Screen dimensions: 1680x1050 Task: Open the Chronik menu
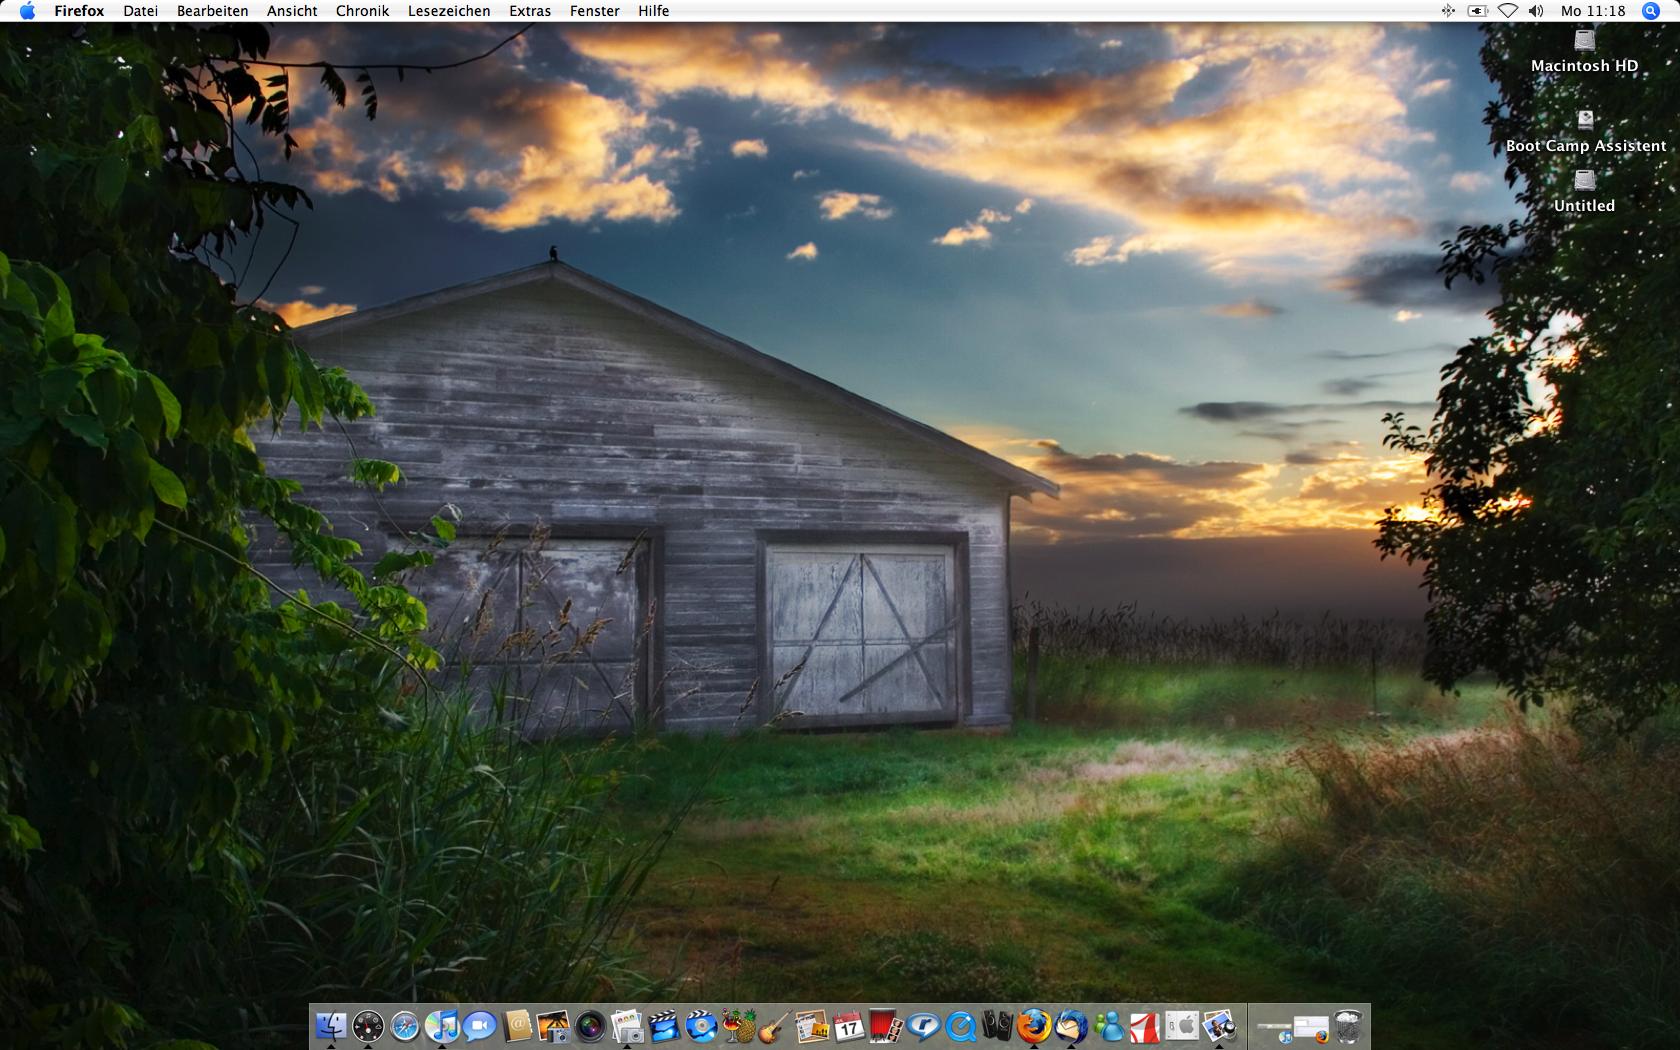click(x=362, y=11)
